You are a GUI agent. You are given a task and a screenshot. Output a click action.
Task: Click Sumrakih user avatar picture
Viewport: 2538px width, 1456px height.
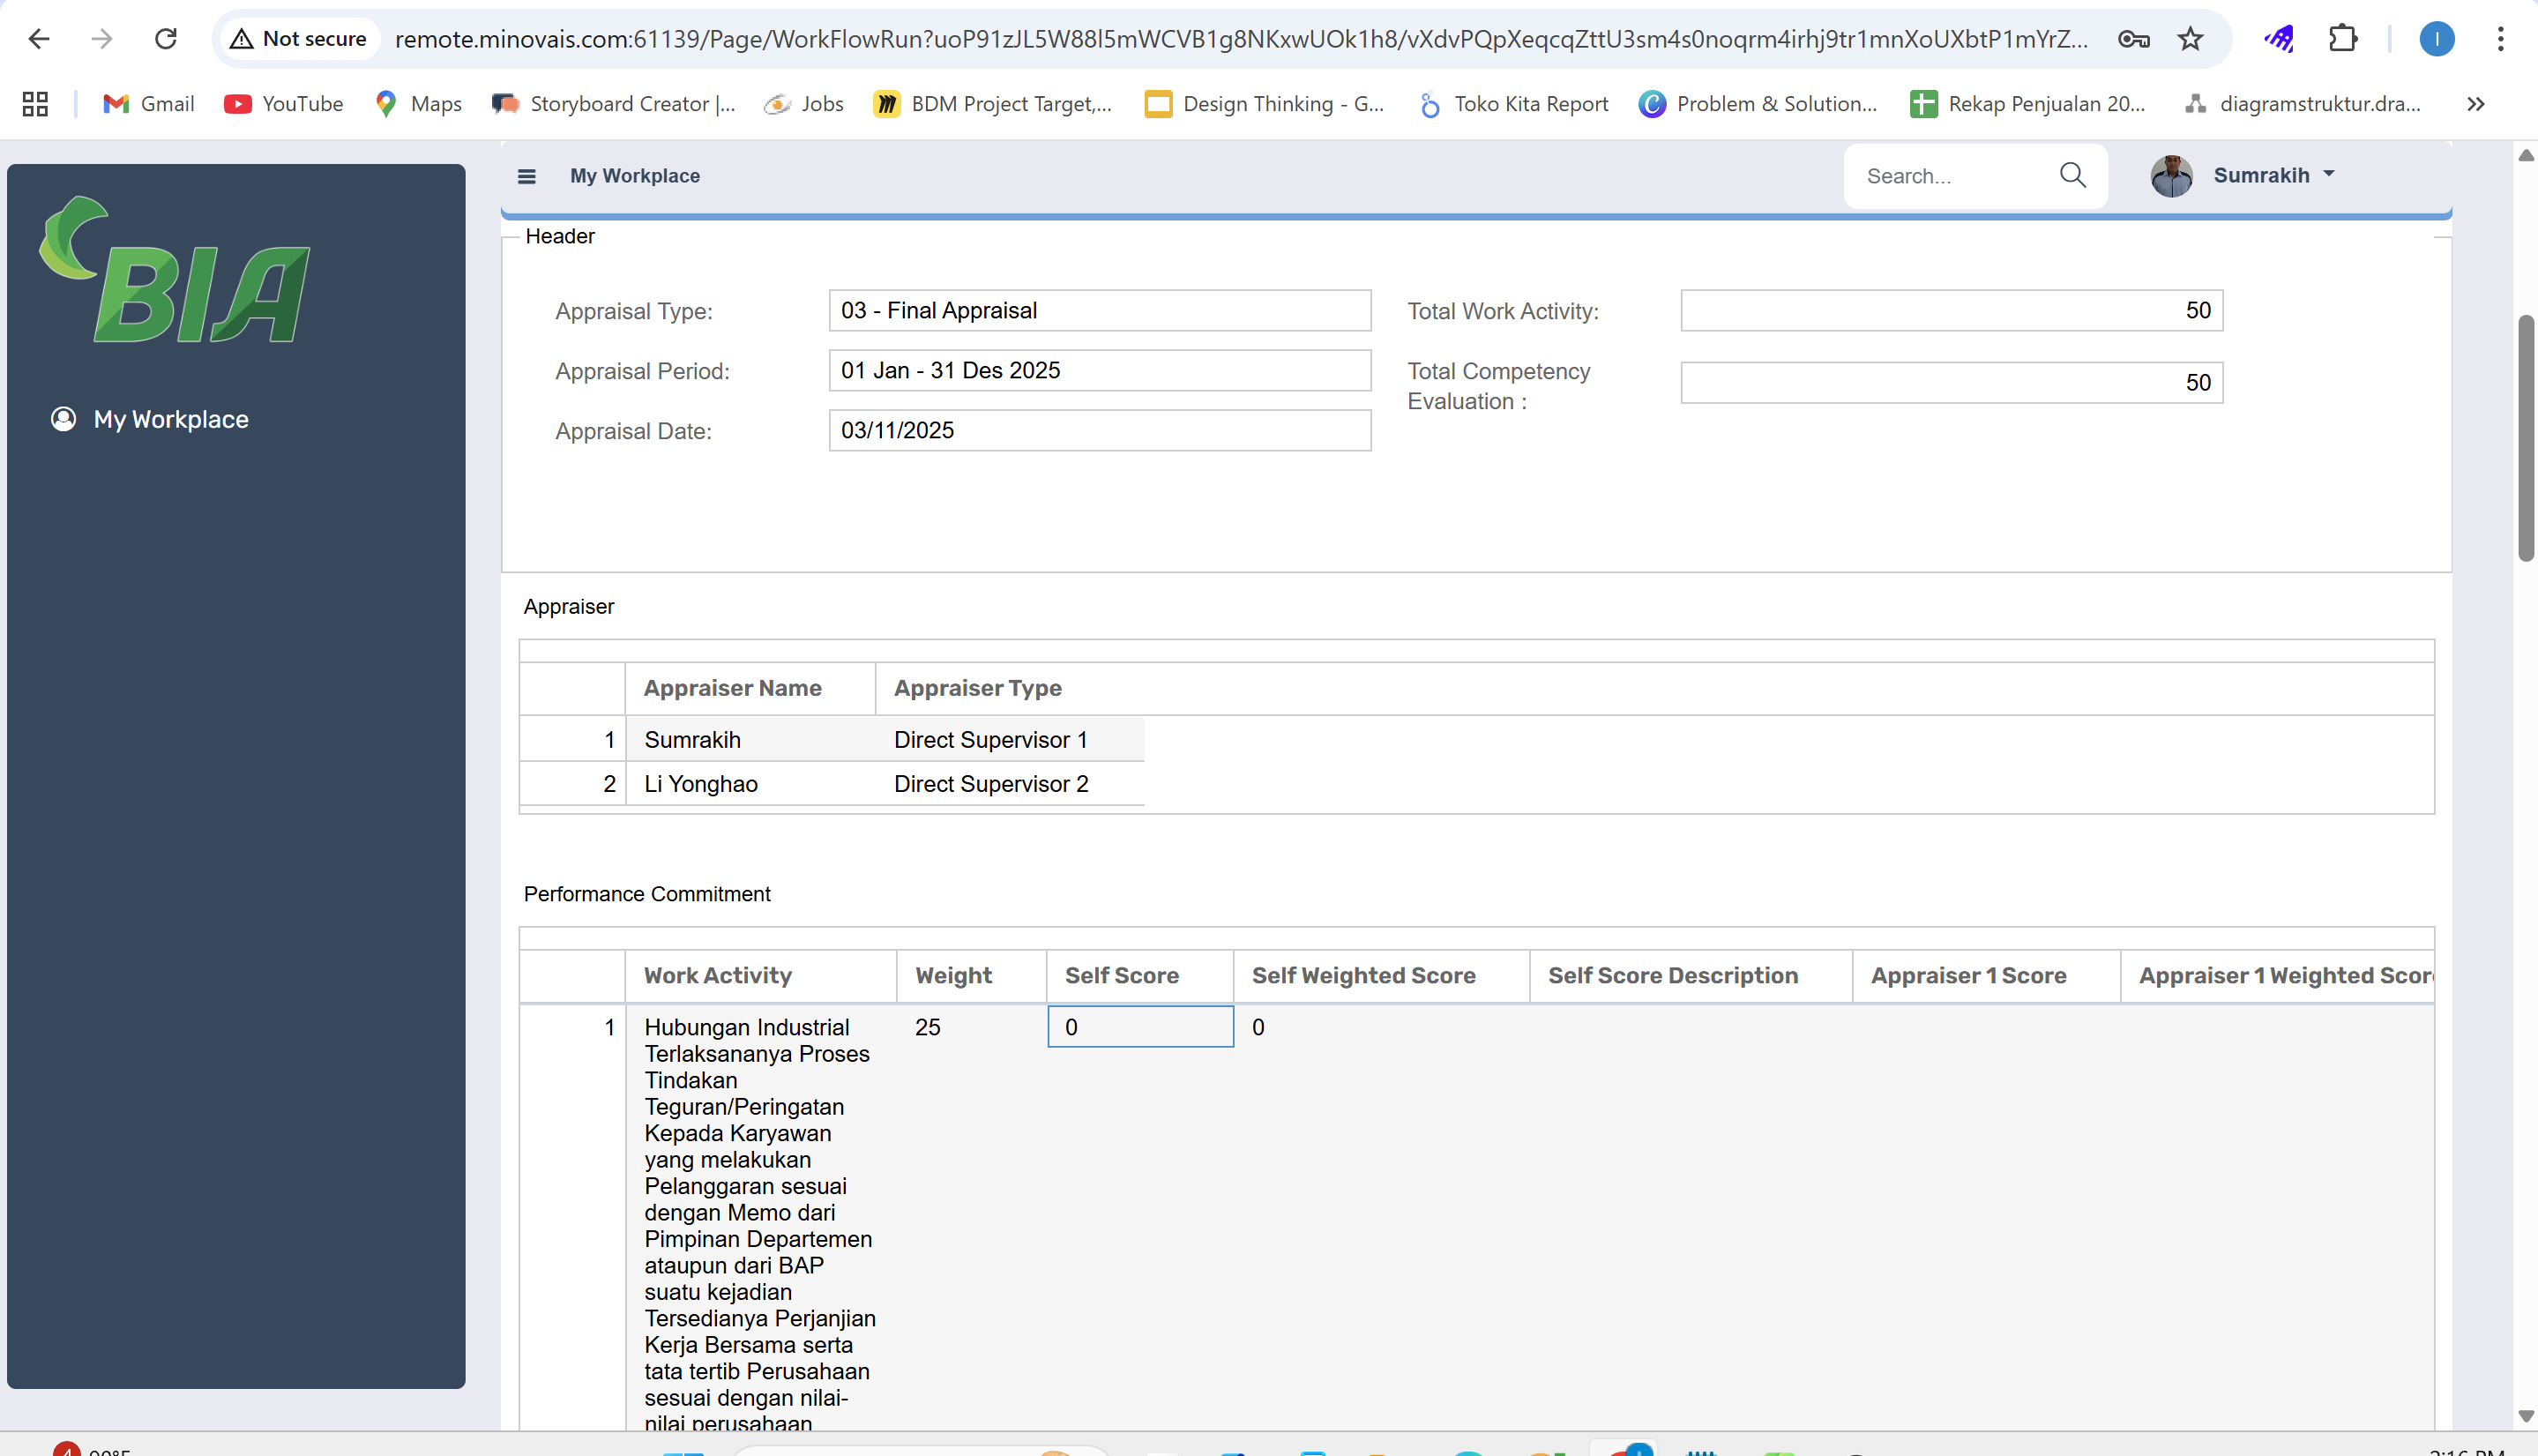pyautogui.click(x=2171, y=176)
